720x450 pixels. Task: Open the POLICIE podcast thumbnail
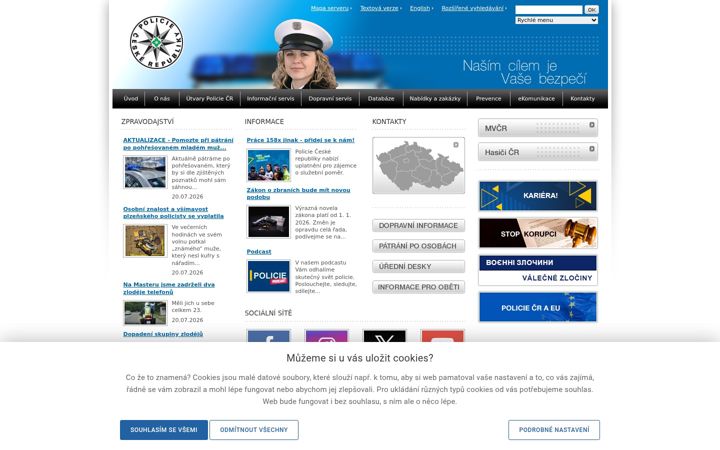[269, 276]
